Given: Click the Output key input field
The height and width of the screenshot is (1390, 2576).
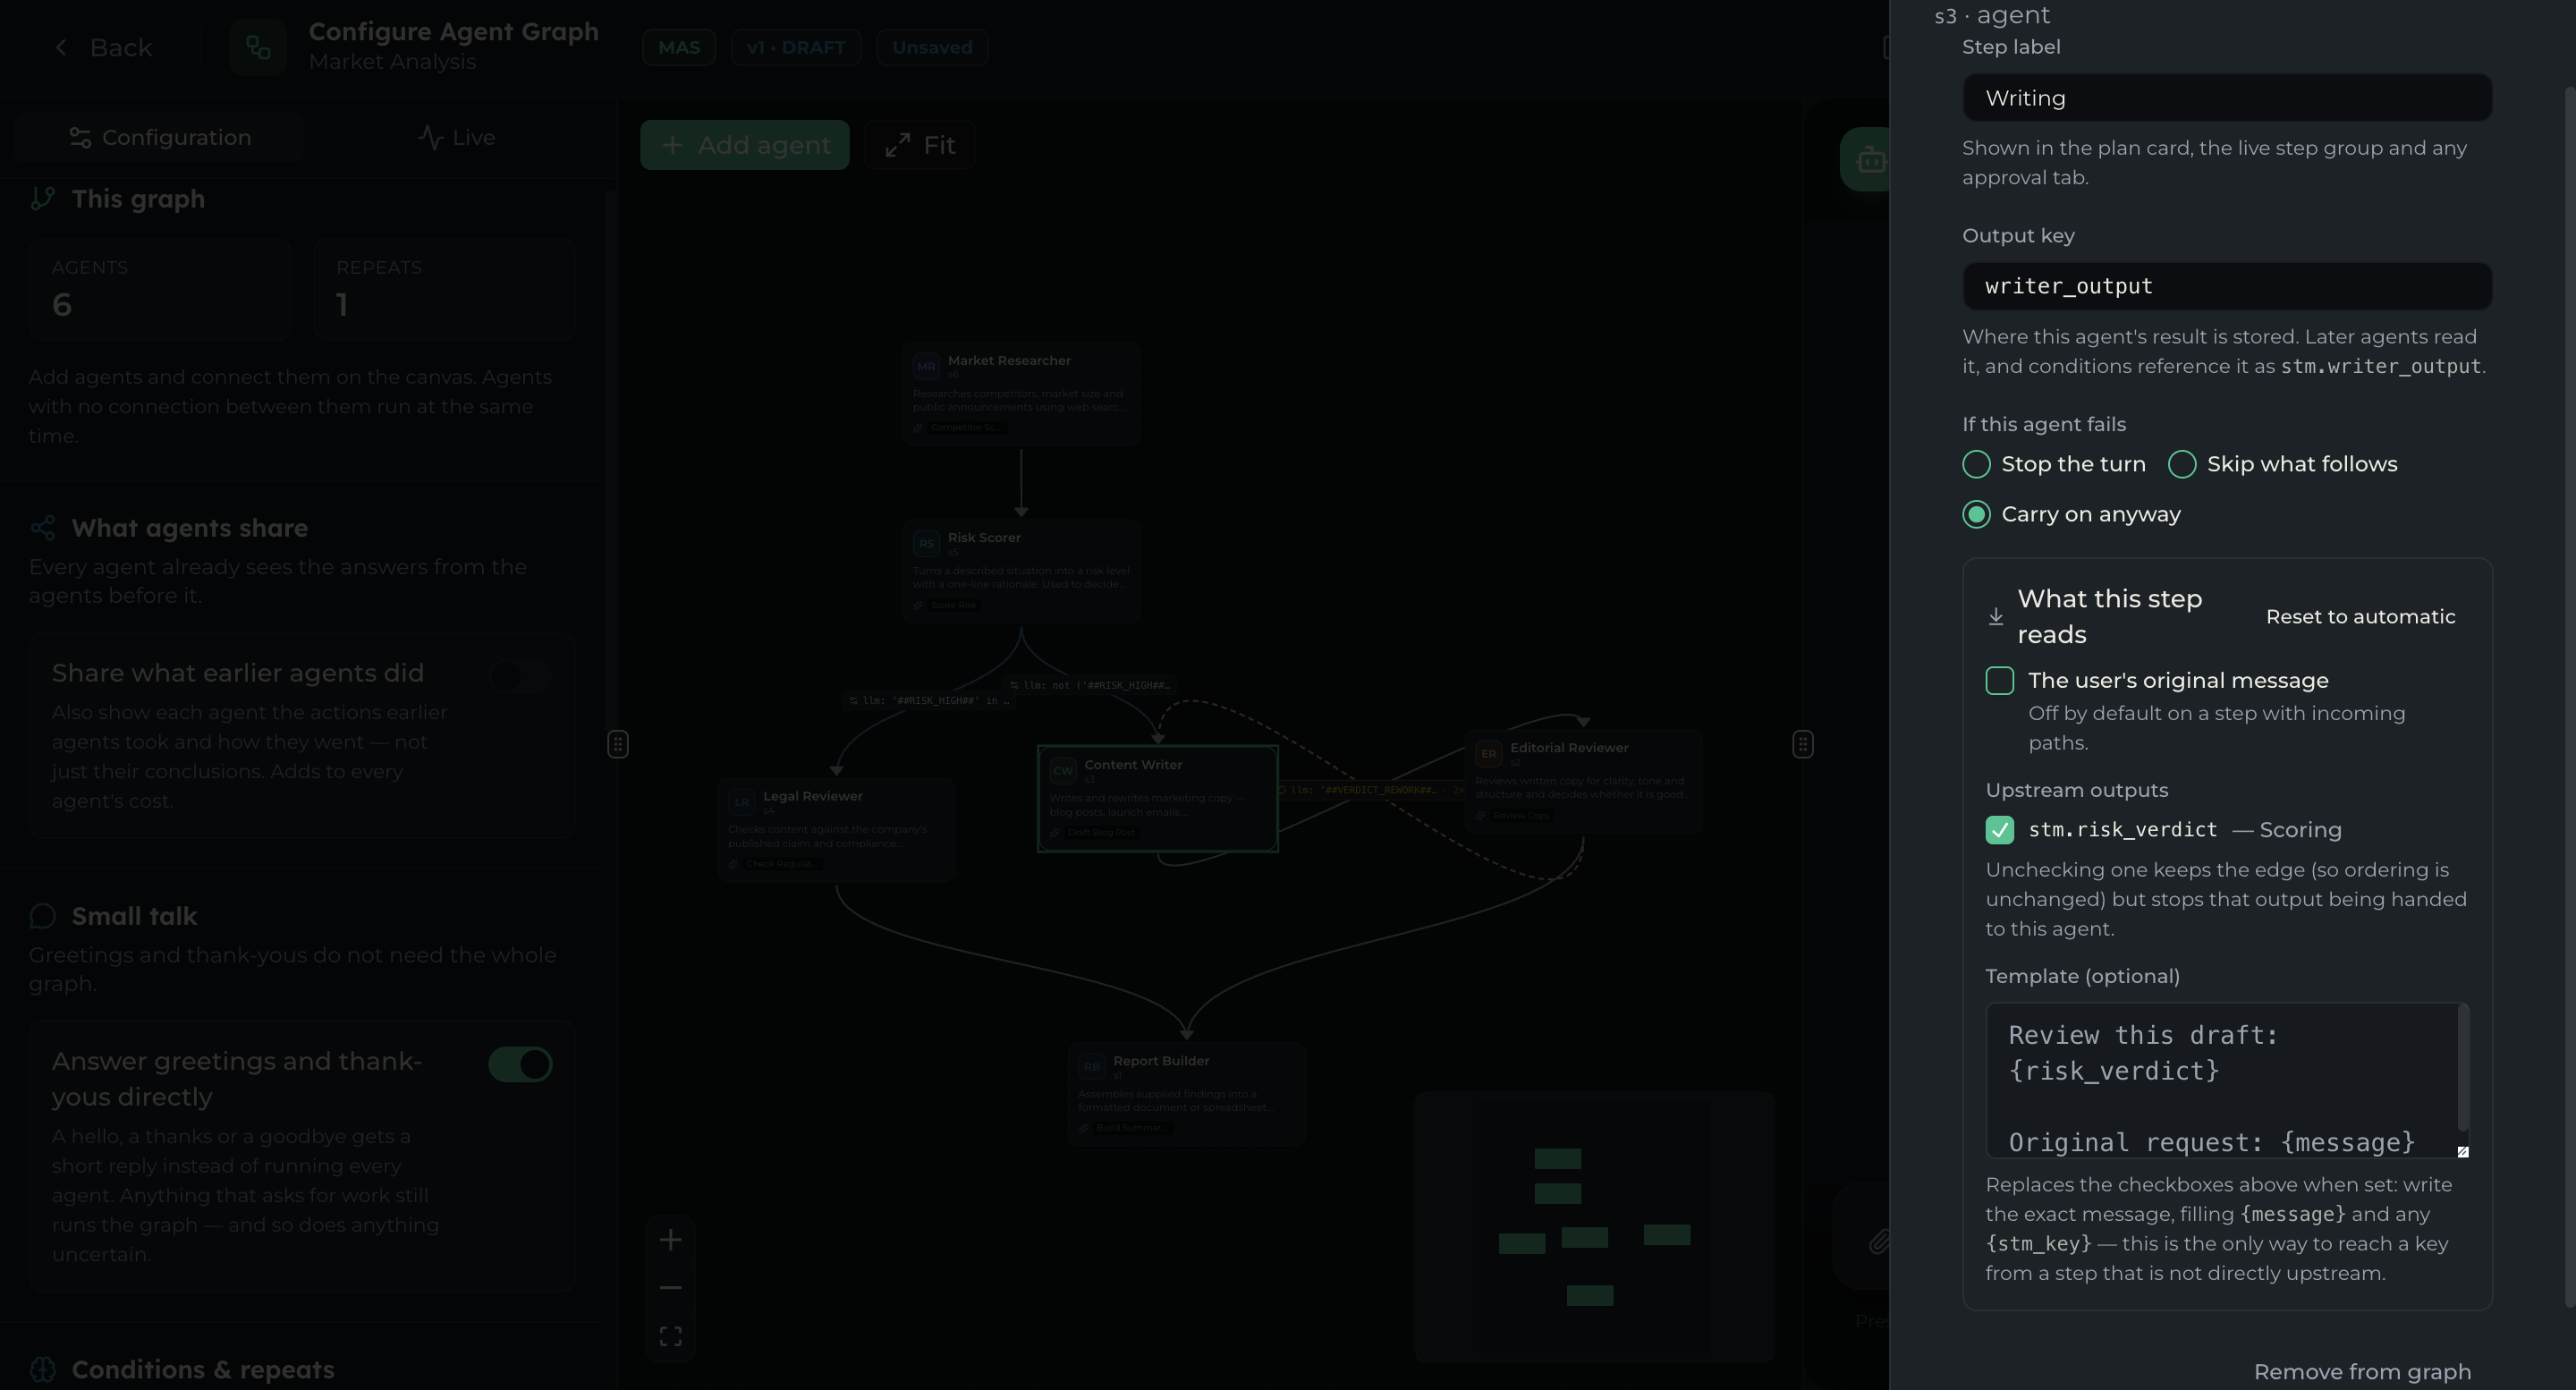Looking at the screenshot, I should (x=2227, y=286).
